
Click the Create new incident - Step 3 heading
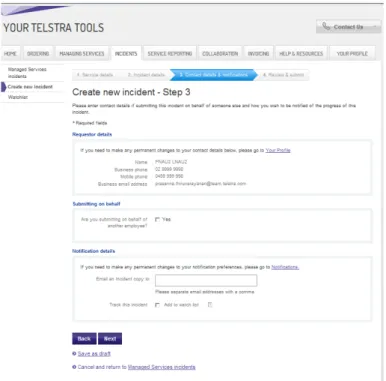pos(131,92)
